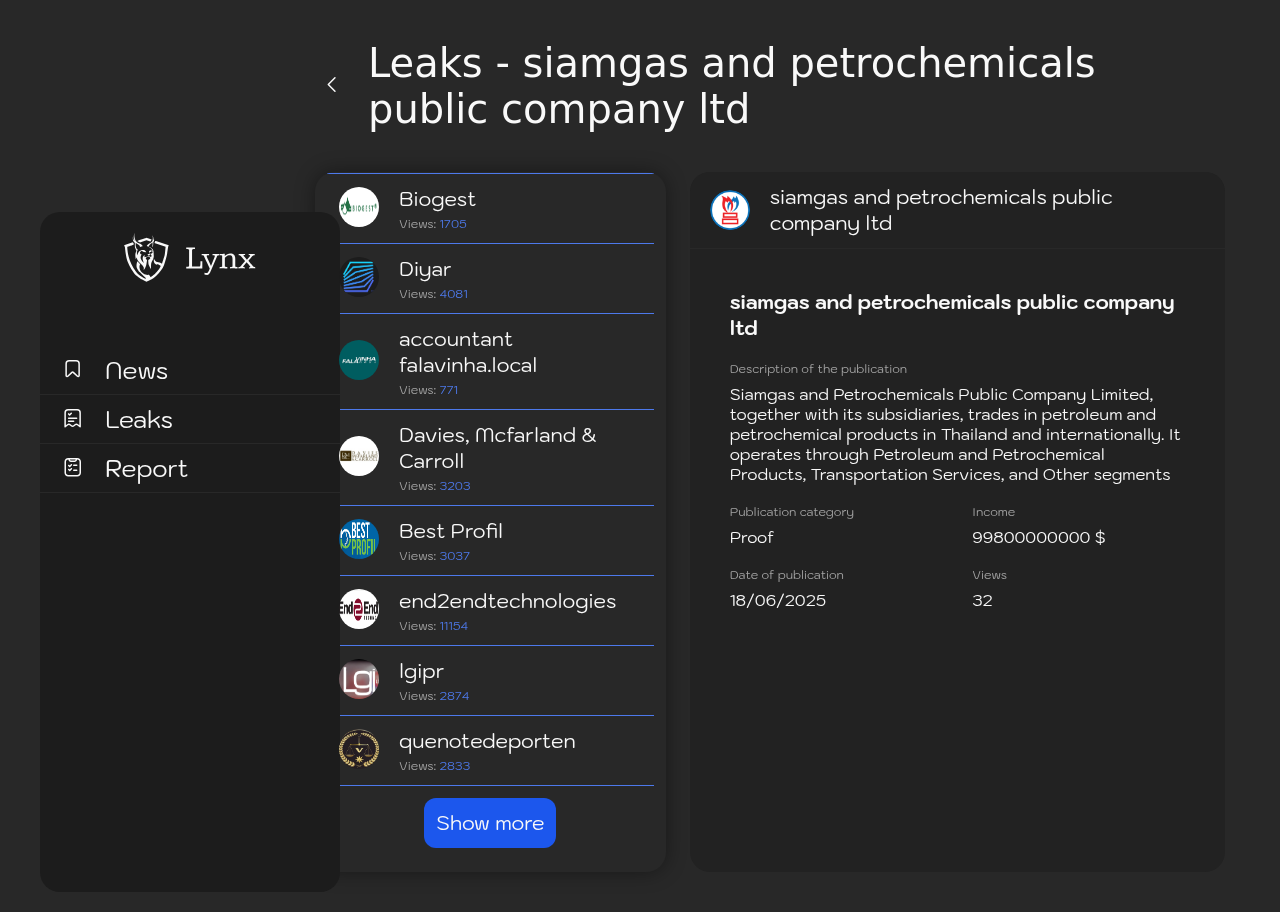Open the News menu item
This screenshot has height=912, width=1280.
pyautogui.click(x=190, y=370)
